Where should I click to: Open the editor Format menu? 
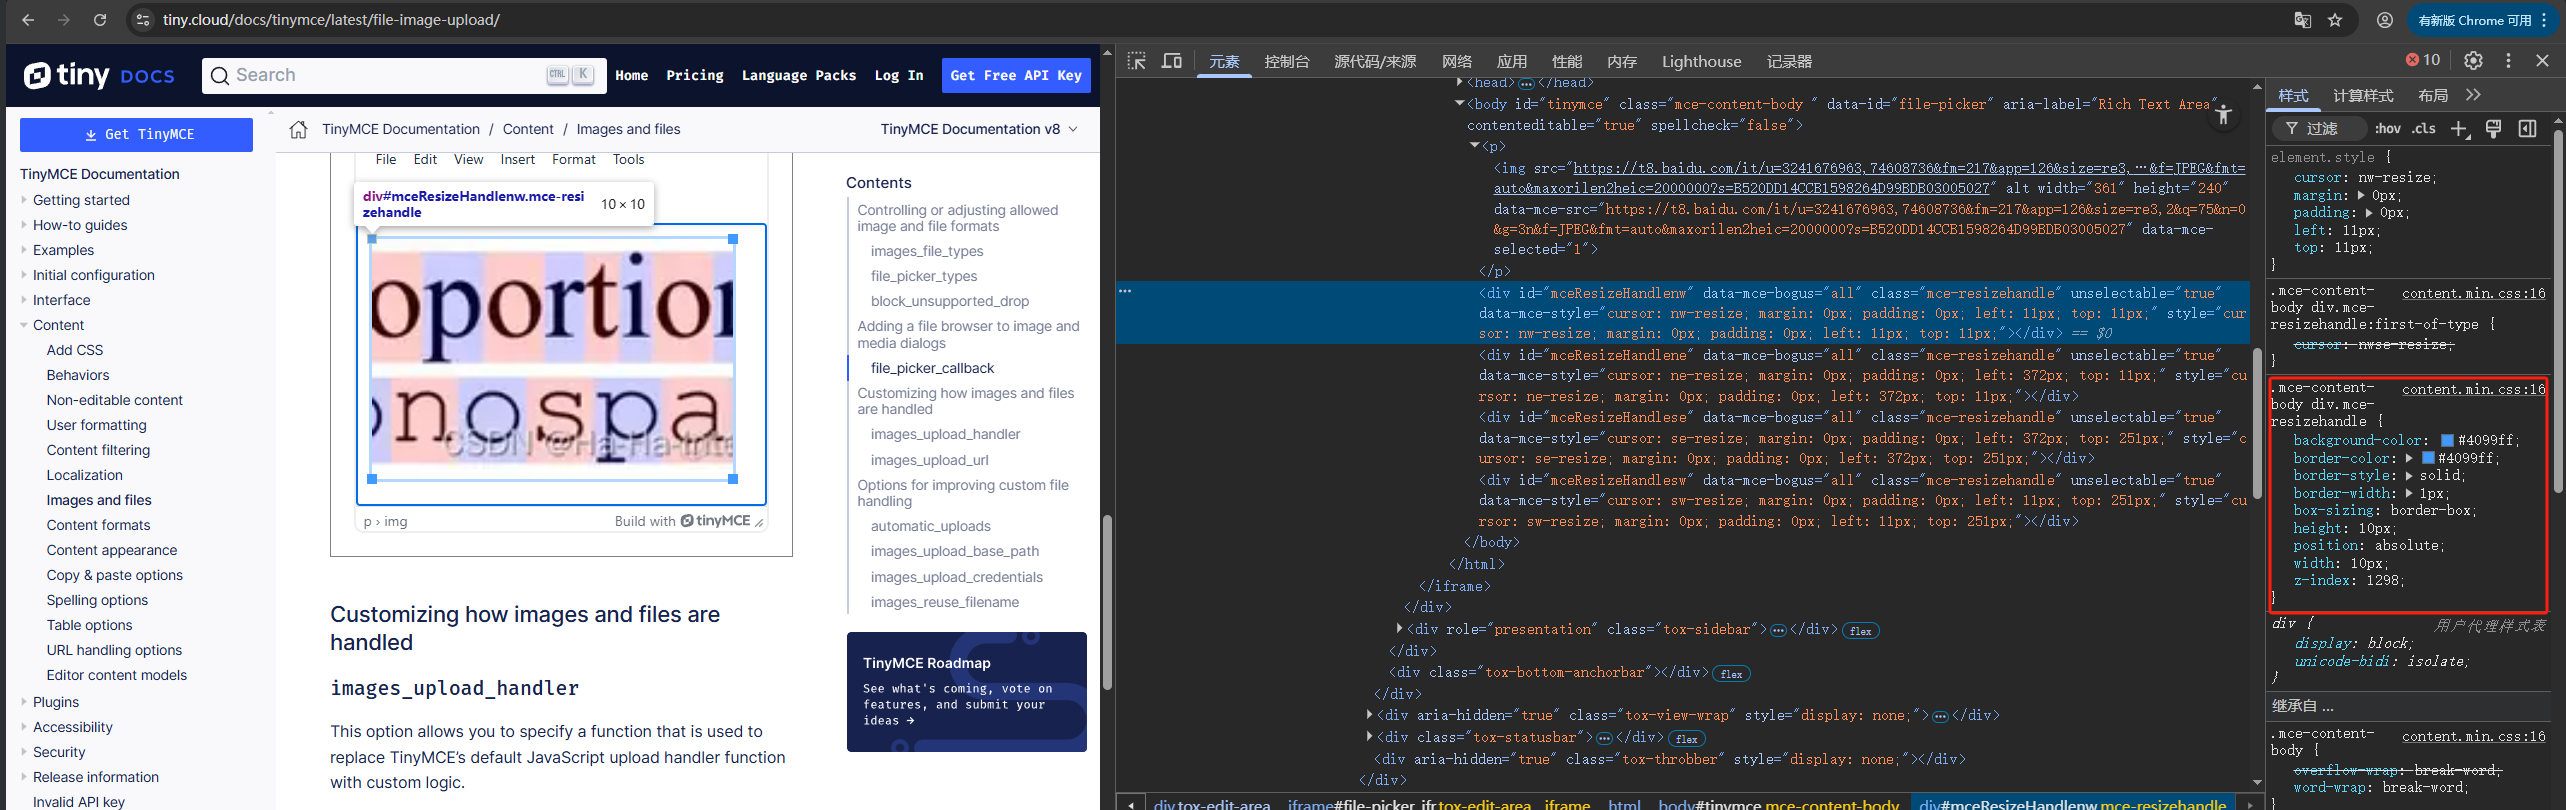pos(573,160)
